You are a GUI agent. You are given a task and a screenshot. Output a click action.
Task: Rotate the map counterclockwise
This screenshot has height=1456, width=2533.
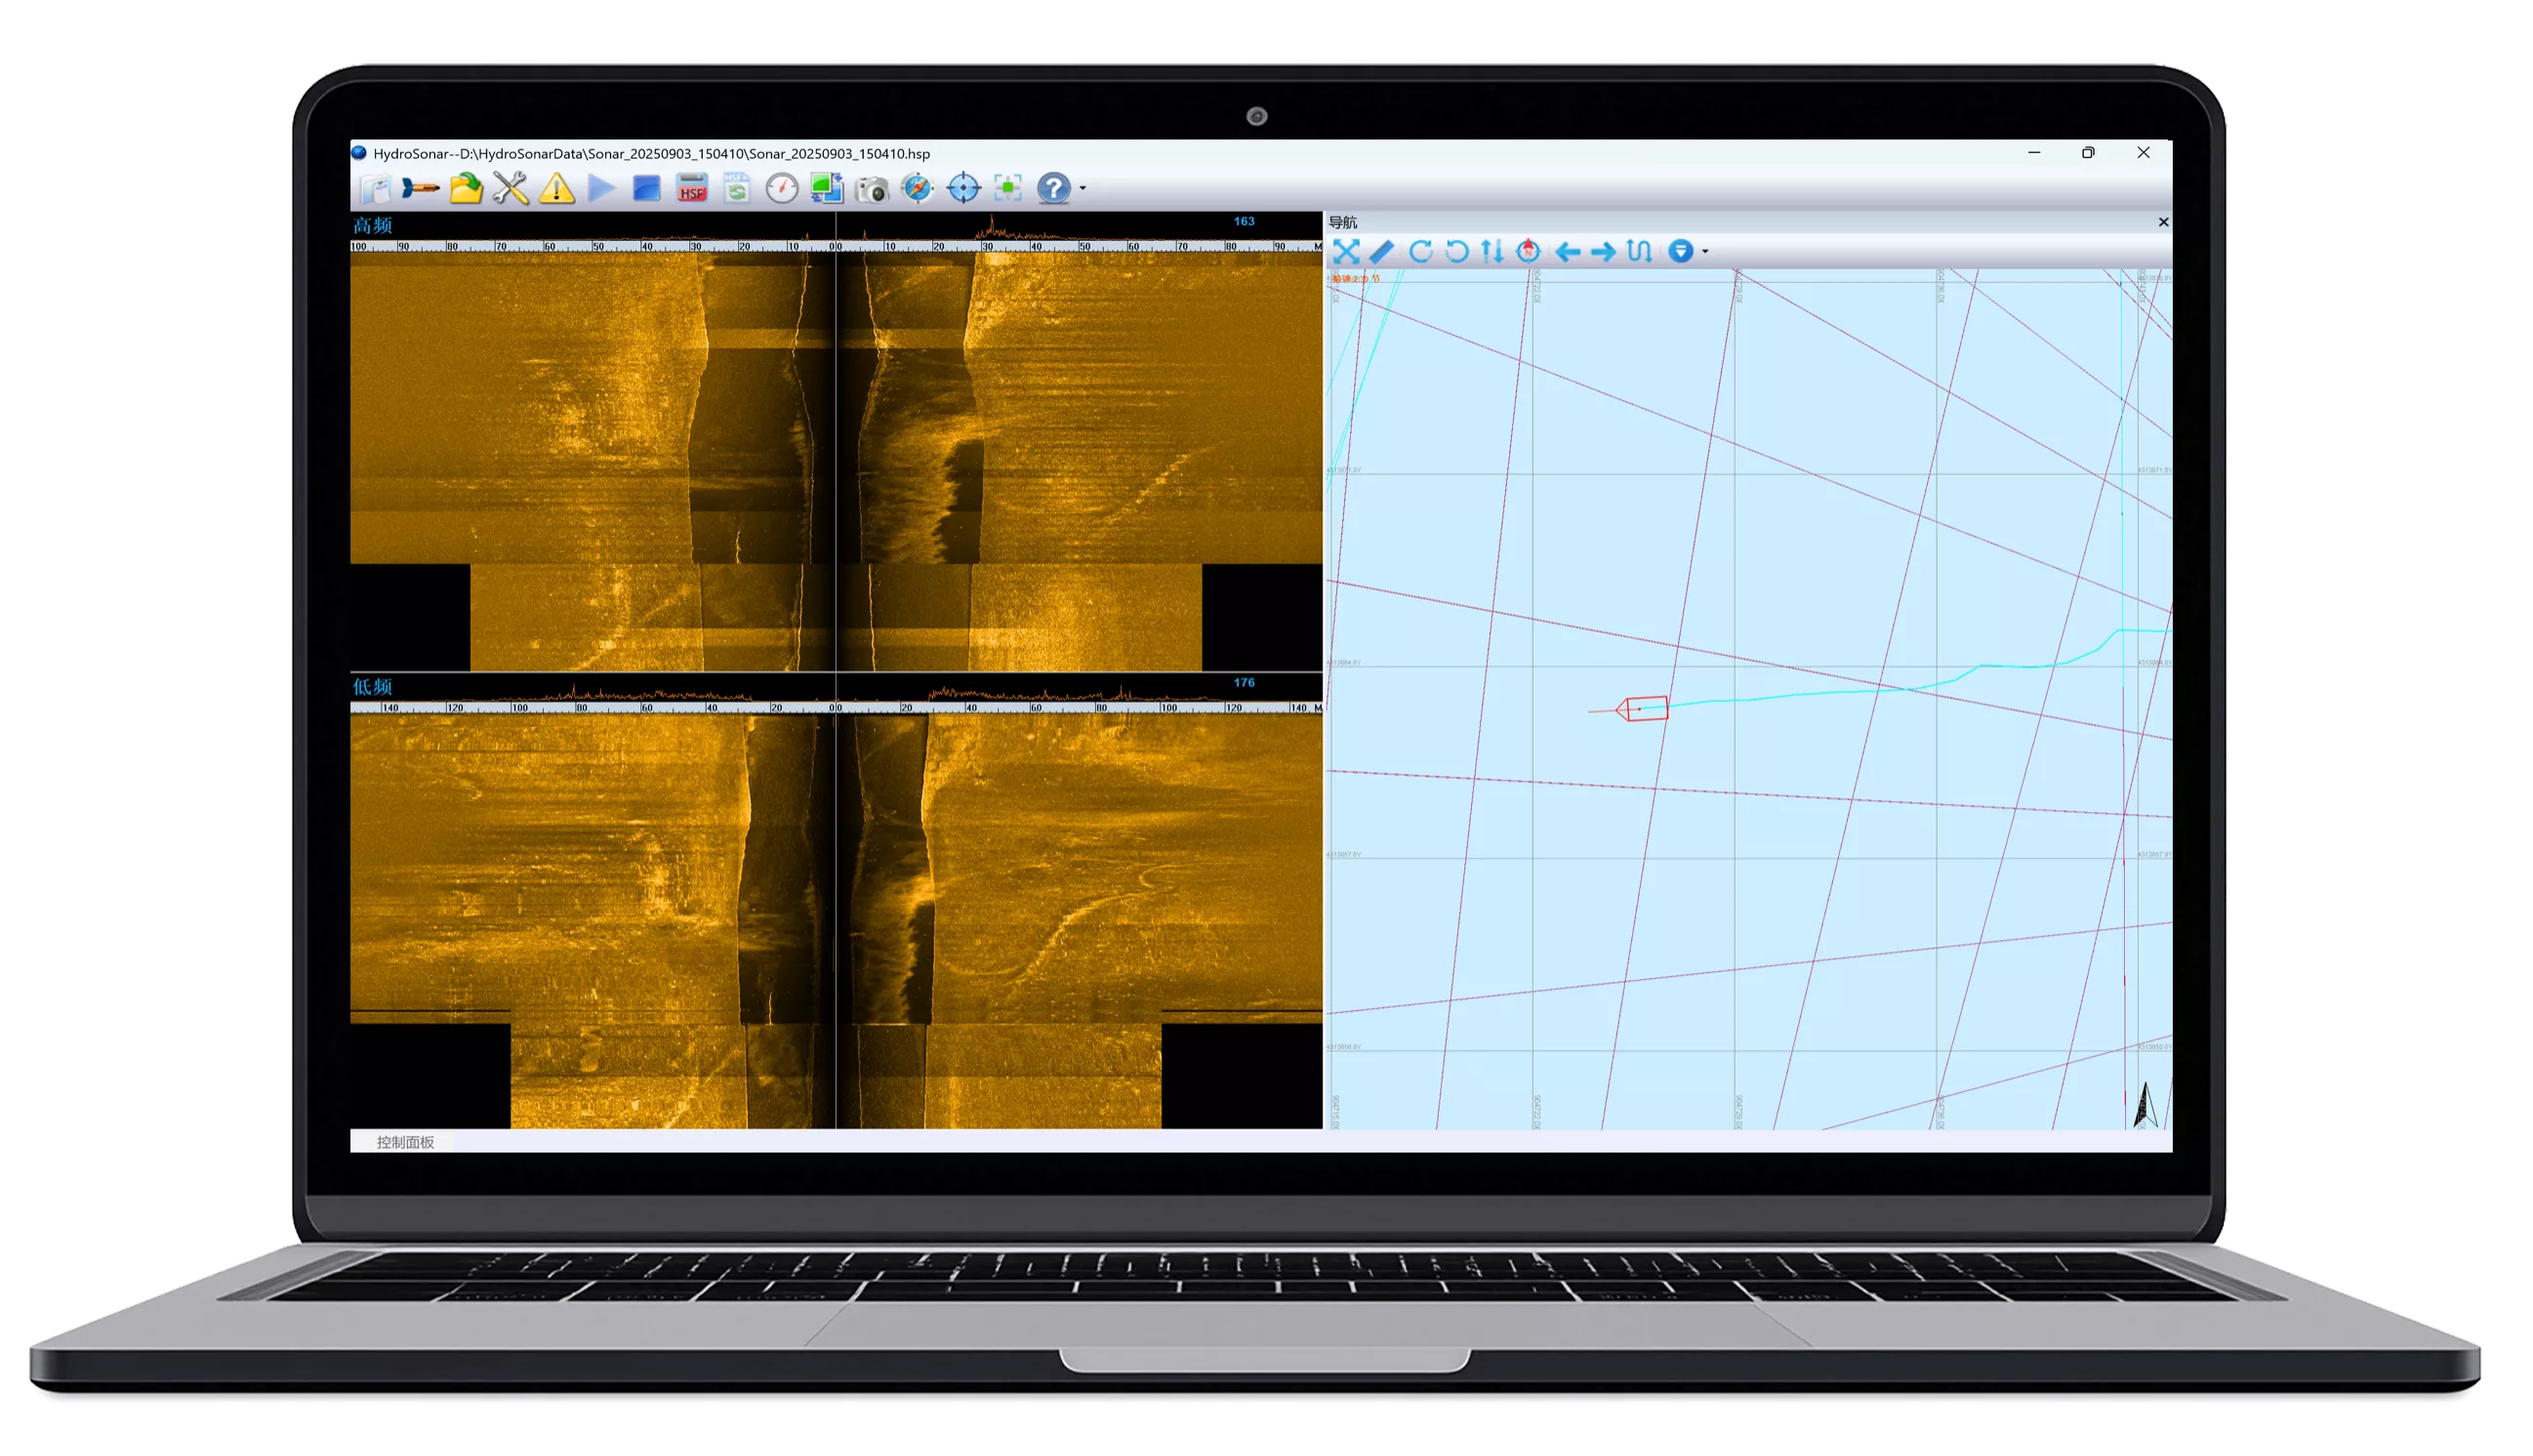pos(1457,251)
